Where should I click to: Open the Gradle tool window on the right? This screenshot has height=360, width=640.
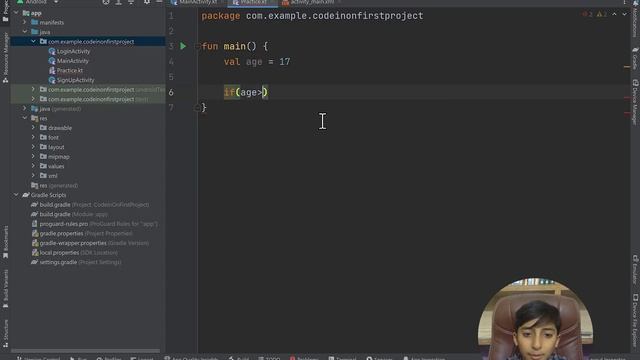point(635,58)
